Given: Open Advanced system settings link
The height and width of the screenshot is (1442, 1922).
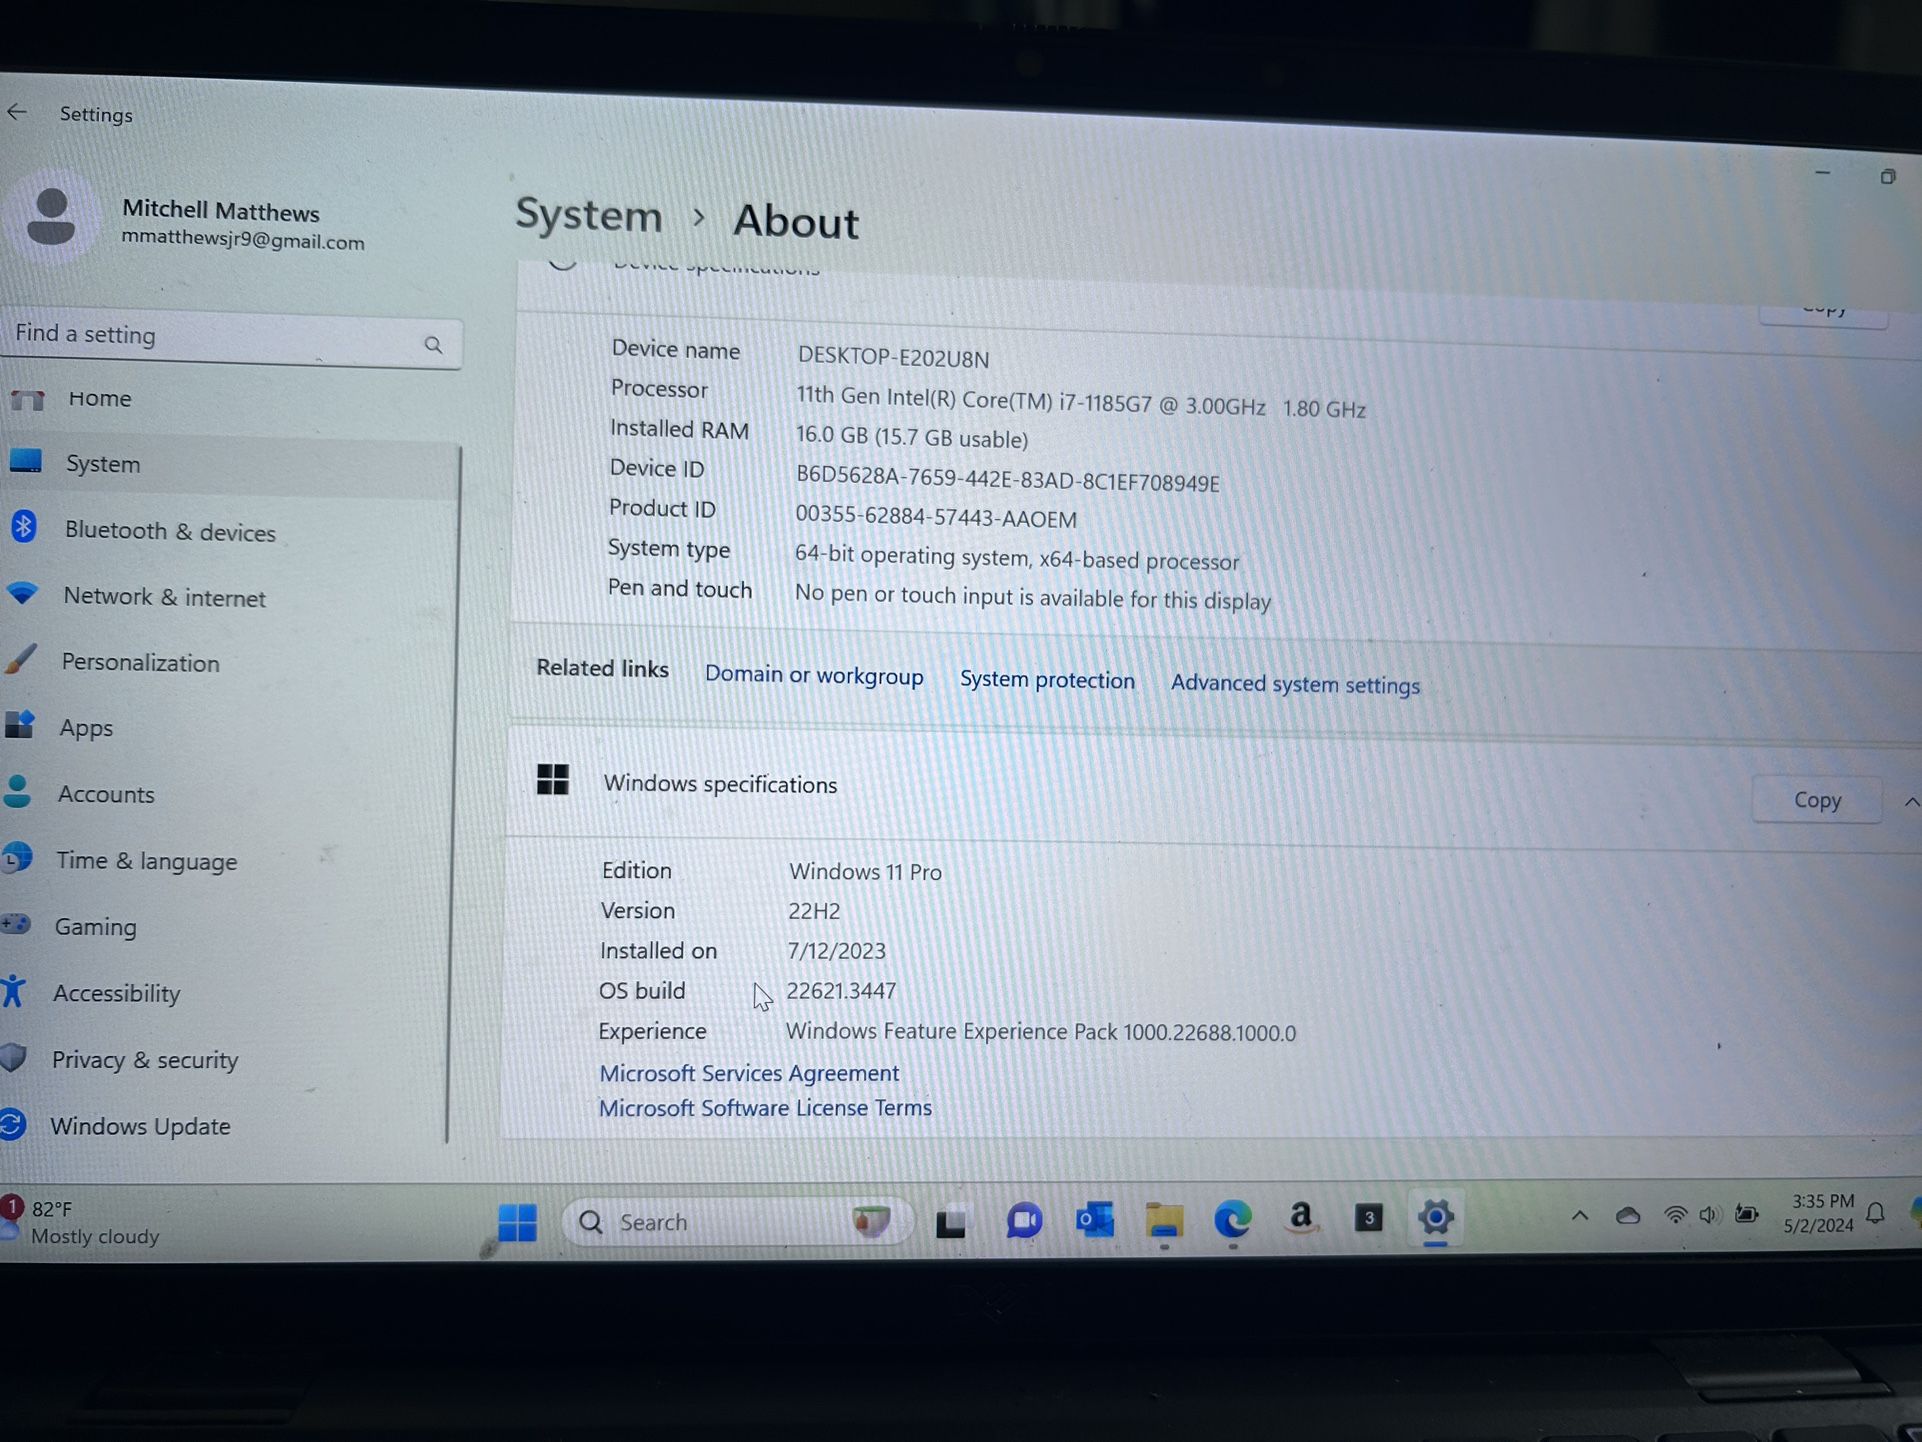Looking at the screenshot, I should (1295, 684).
